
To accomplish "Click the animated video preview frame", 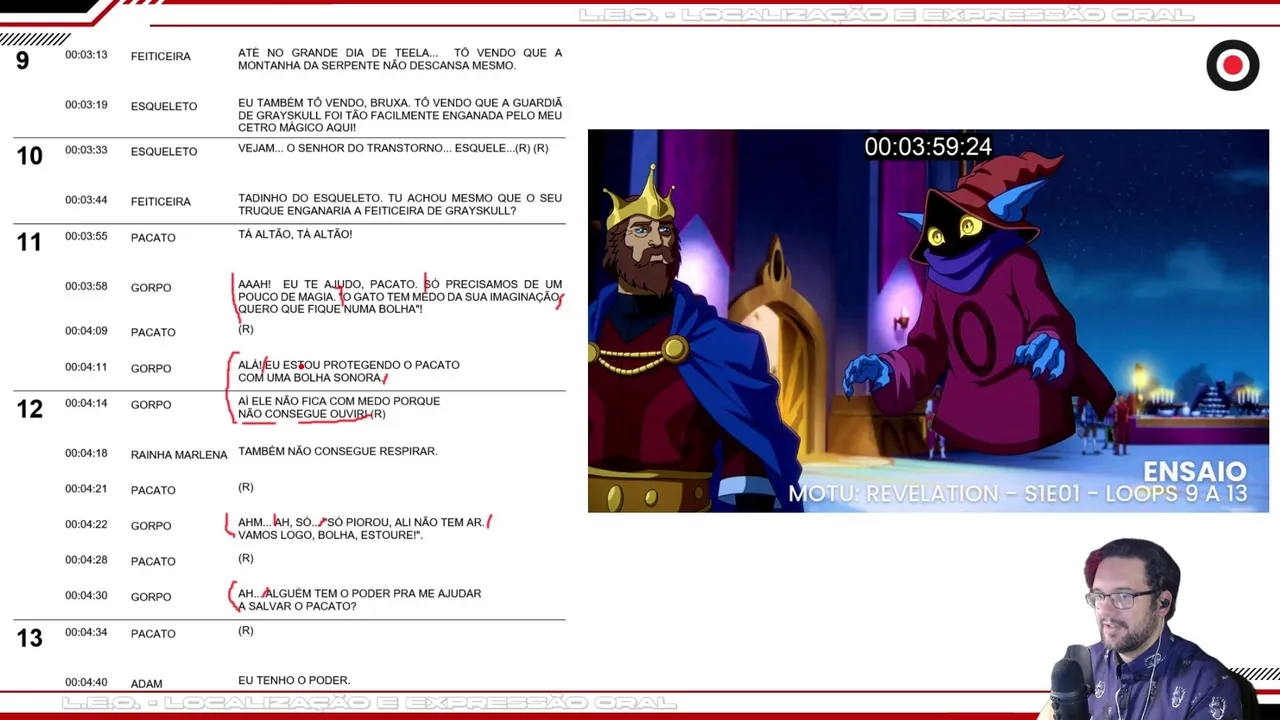I will tap(928, 321).
